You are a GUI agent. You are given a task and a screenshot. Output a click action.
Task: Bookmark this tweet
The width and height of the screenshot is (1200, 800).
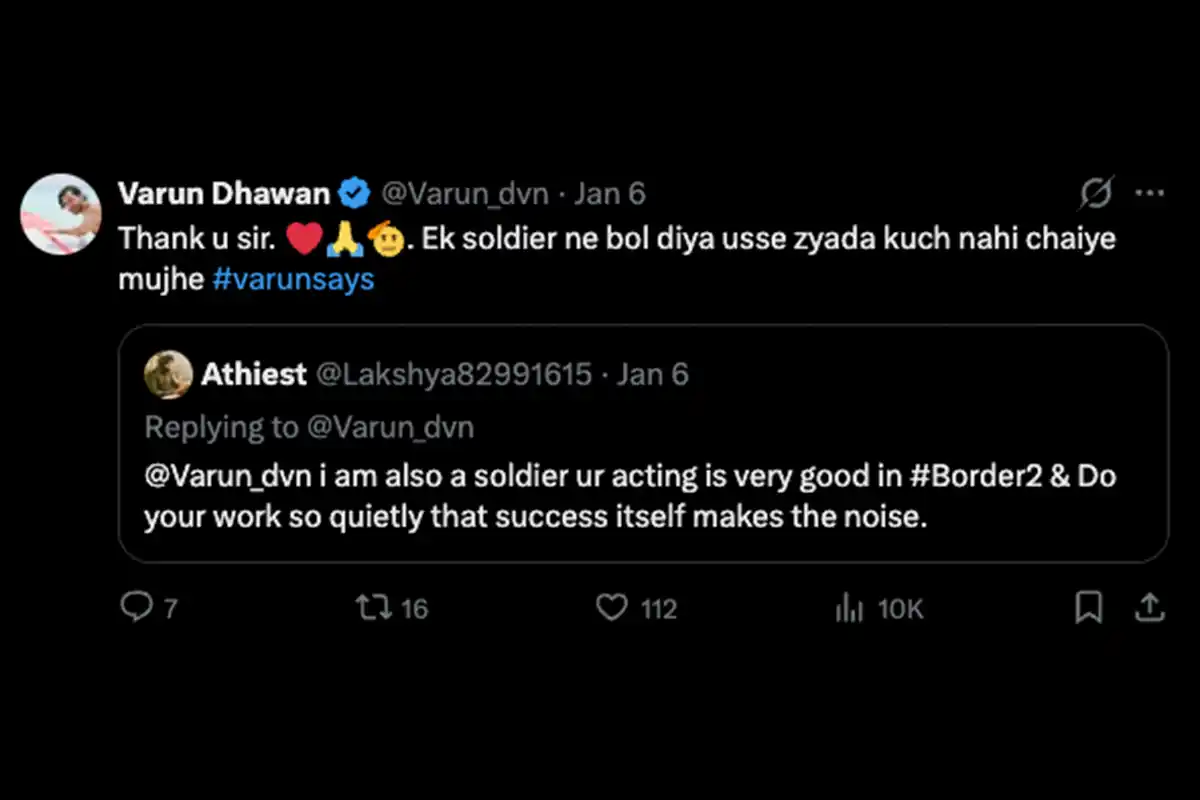[x=1090, y=607]
